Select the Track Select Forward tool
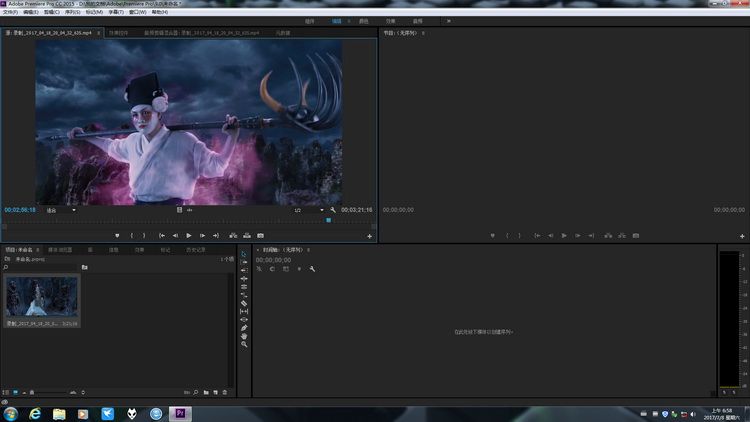Image resolution: width=750 pixels, height=422 pixels. [x=244, y=262]
